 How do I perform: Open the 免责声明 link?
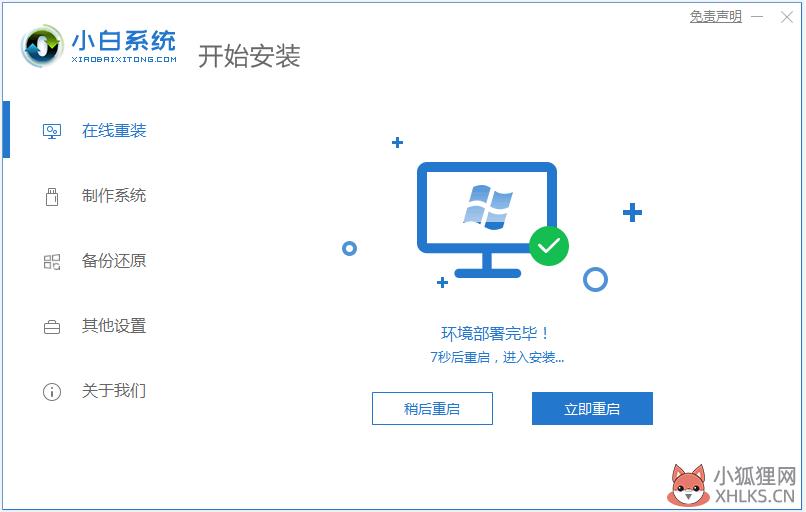tap(716, 16)
